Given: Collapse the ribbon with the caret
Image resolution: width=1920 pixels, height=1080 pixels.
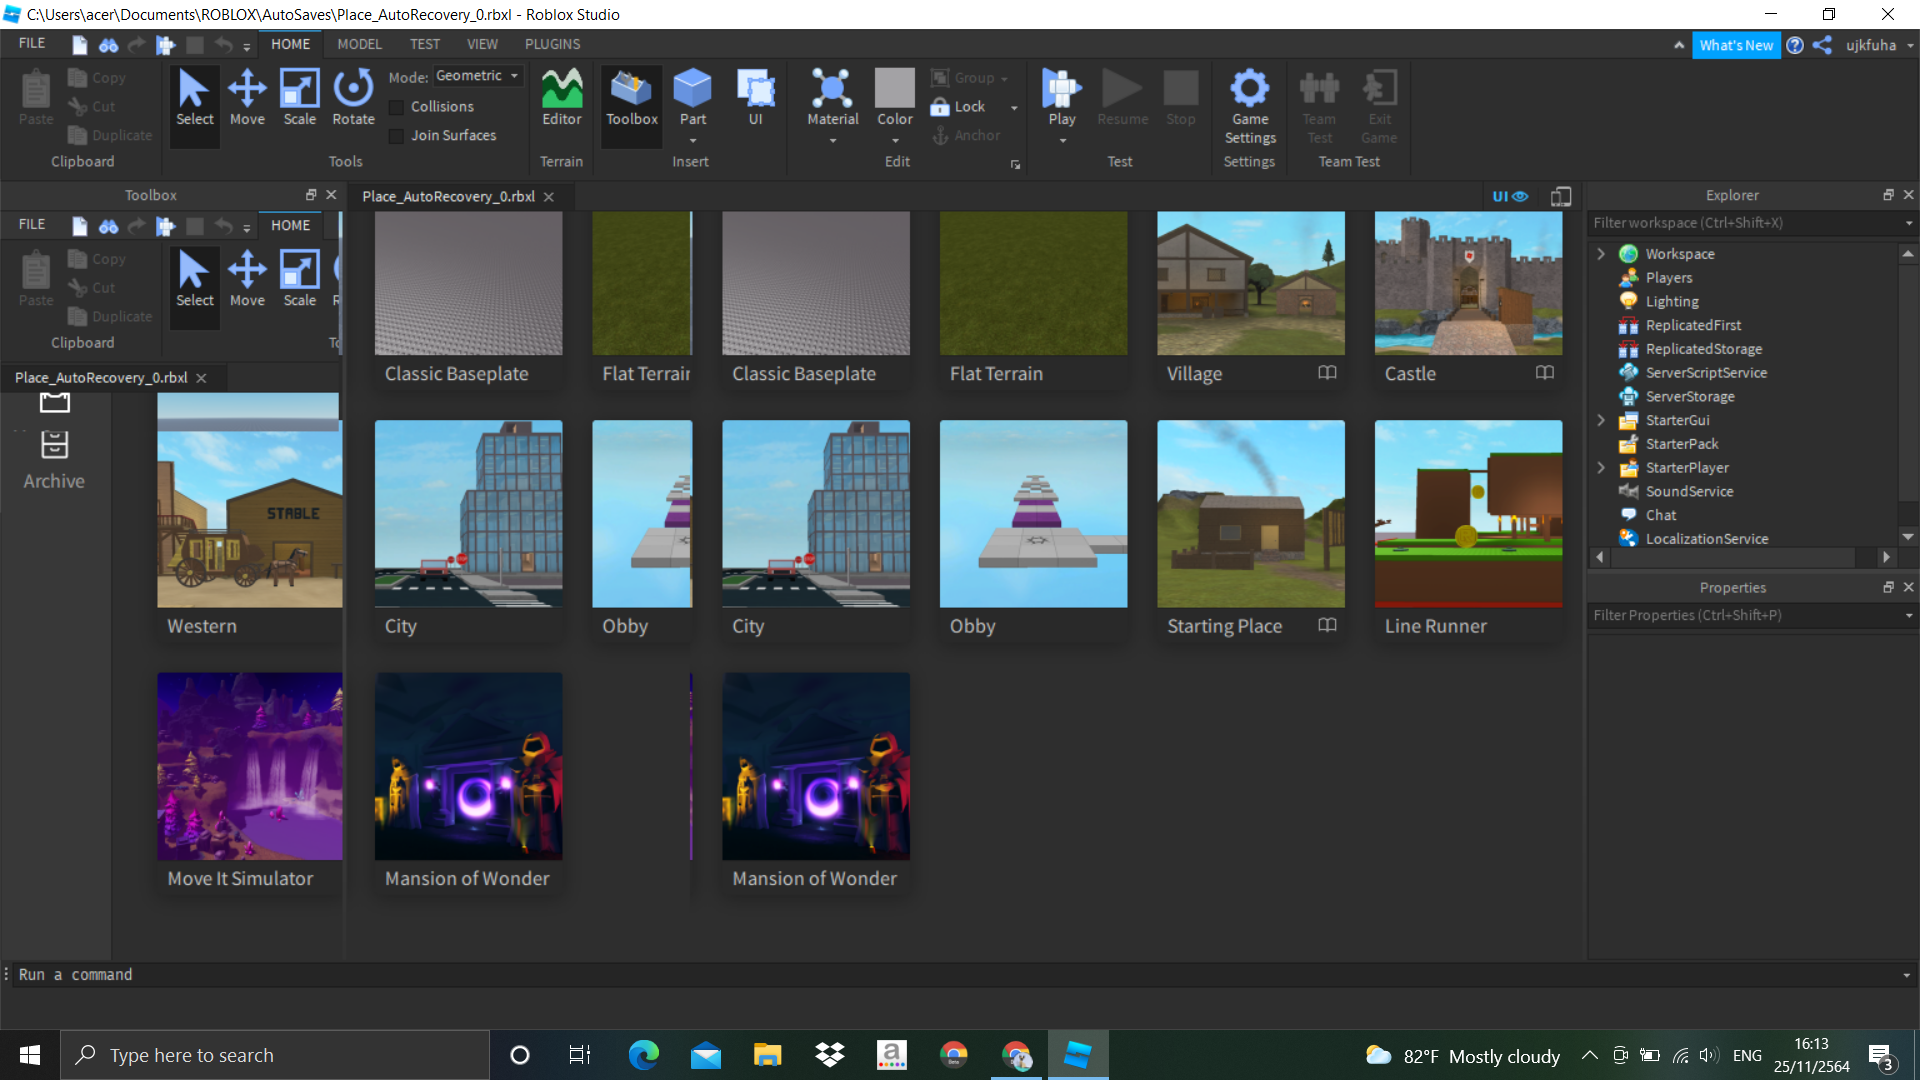Looking at the screenshot, I should [1679, 45].
